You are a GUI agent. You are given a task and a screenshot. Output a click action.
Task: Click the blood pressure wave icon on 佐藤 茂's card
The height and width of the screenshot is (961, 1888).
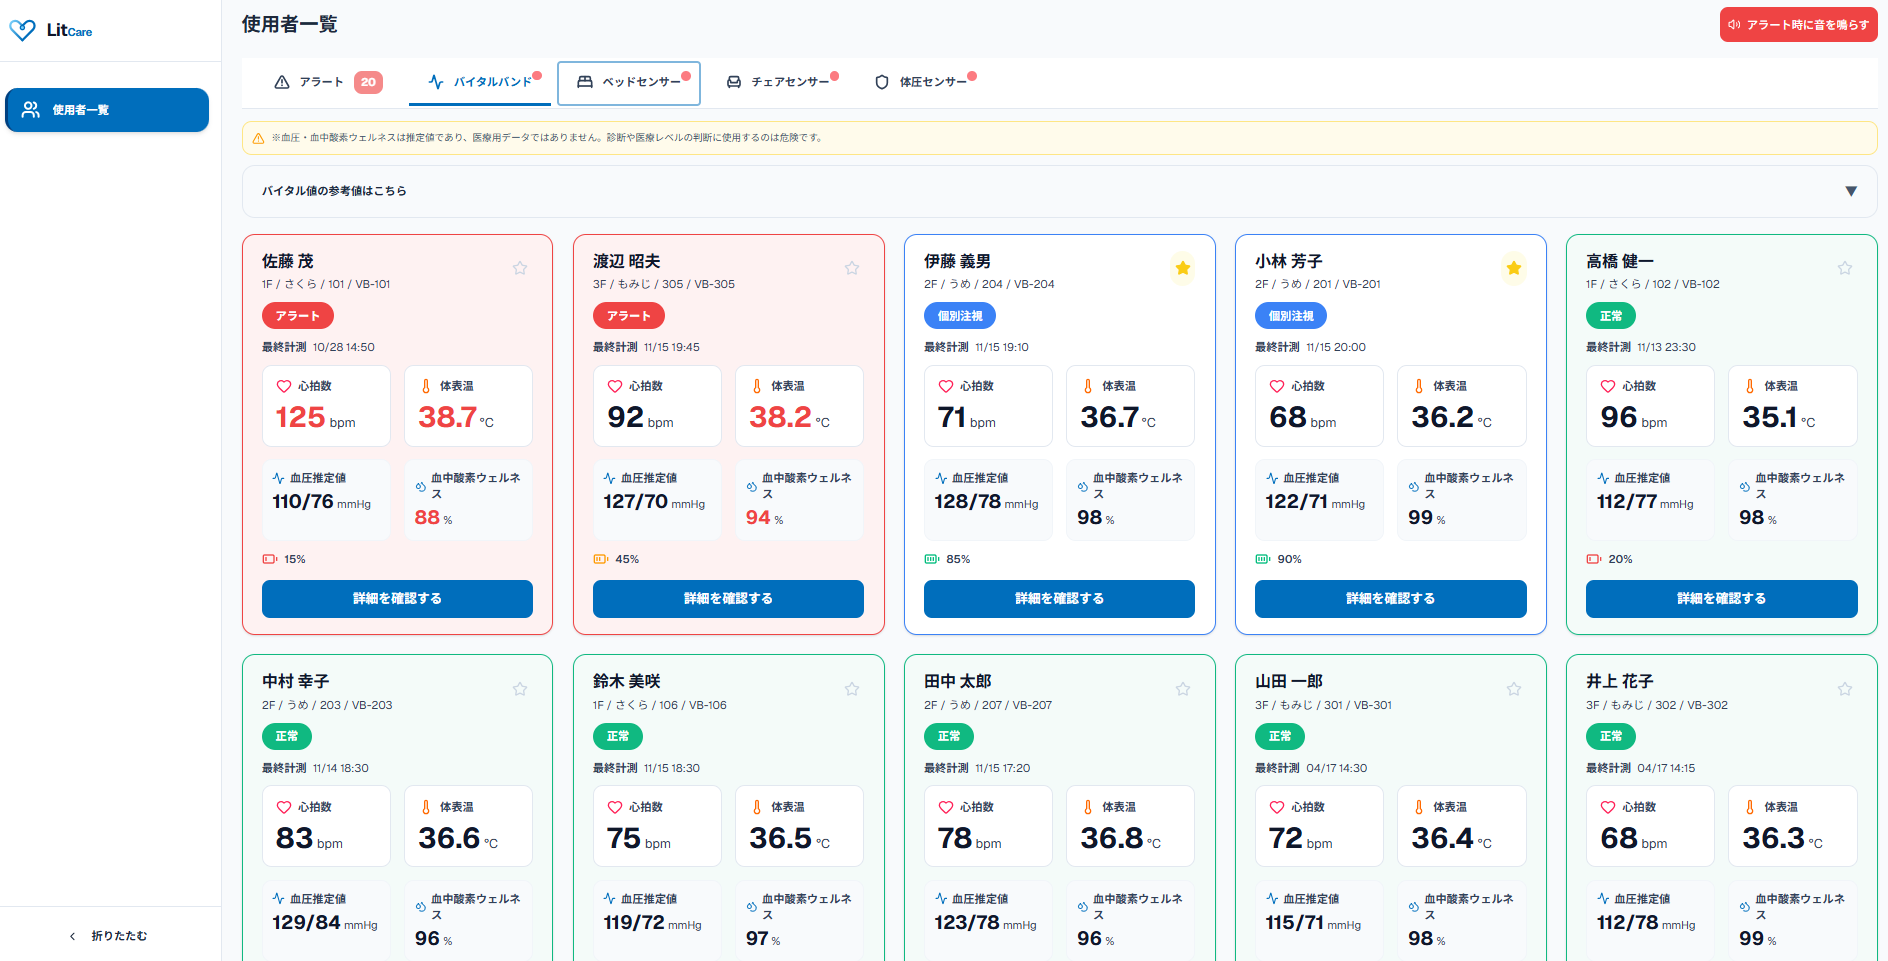278,478
